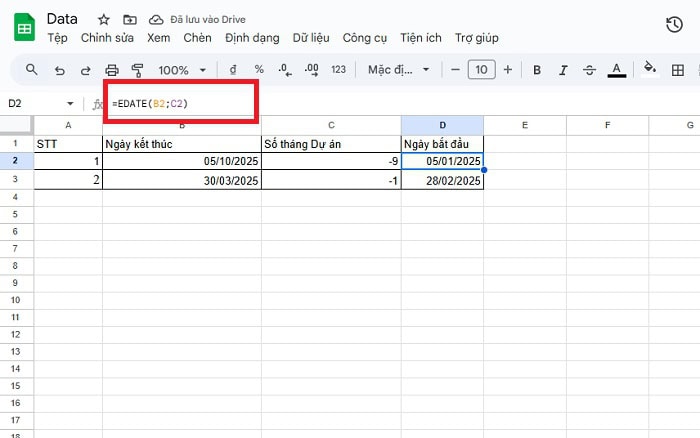Toggle italic formatting

point(563,70)
